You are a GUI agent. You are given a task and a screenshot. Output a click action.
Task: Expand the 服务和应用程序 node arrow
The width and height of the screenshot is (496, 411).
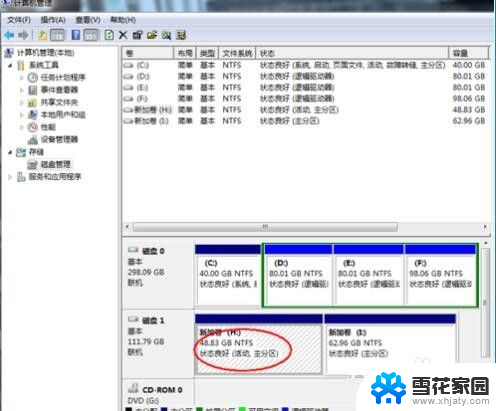(10, 177)
